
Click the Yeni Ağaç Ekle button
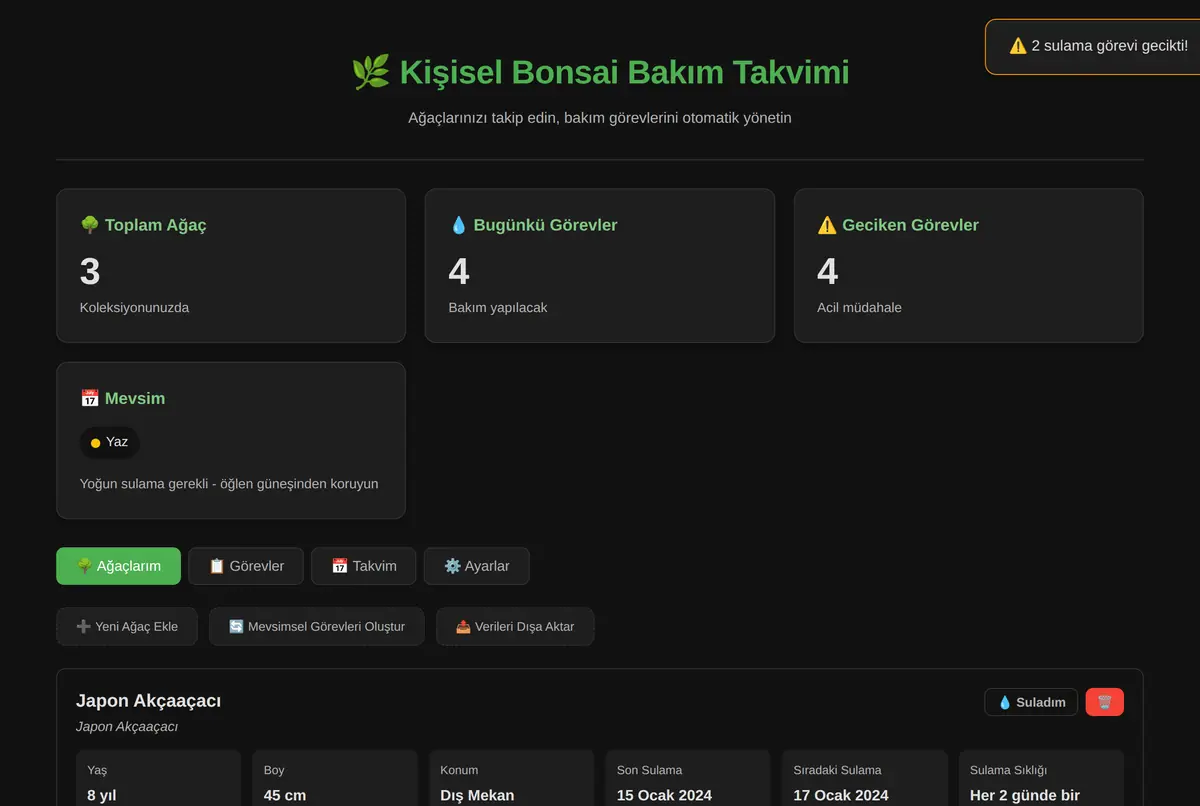127,627
